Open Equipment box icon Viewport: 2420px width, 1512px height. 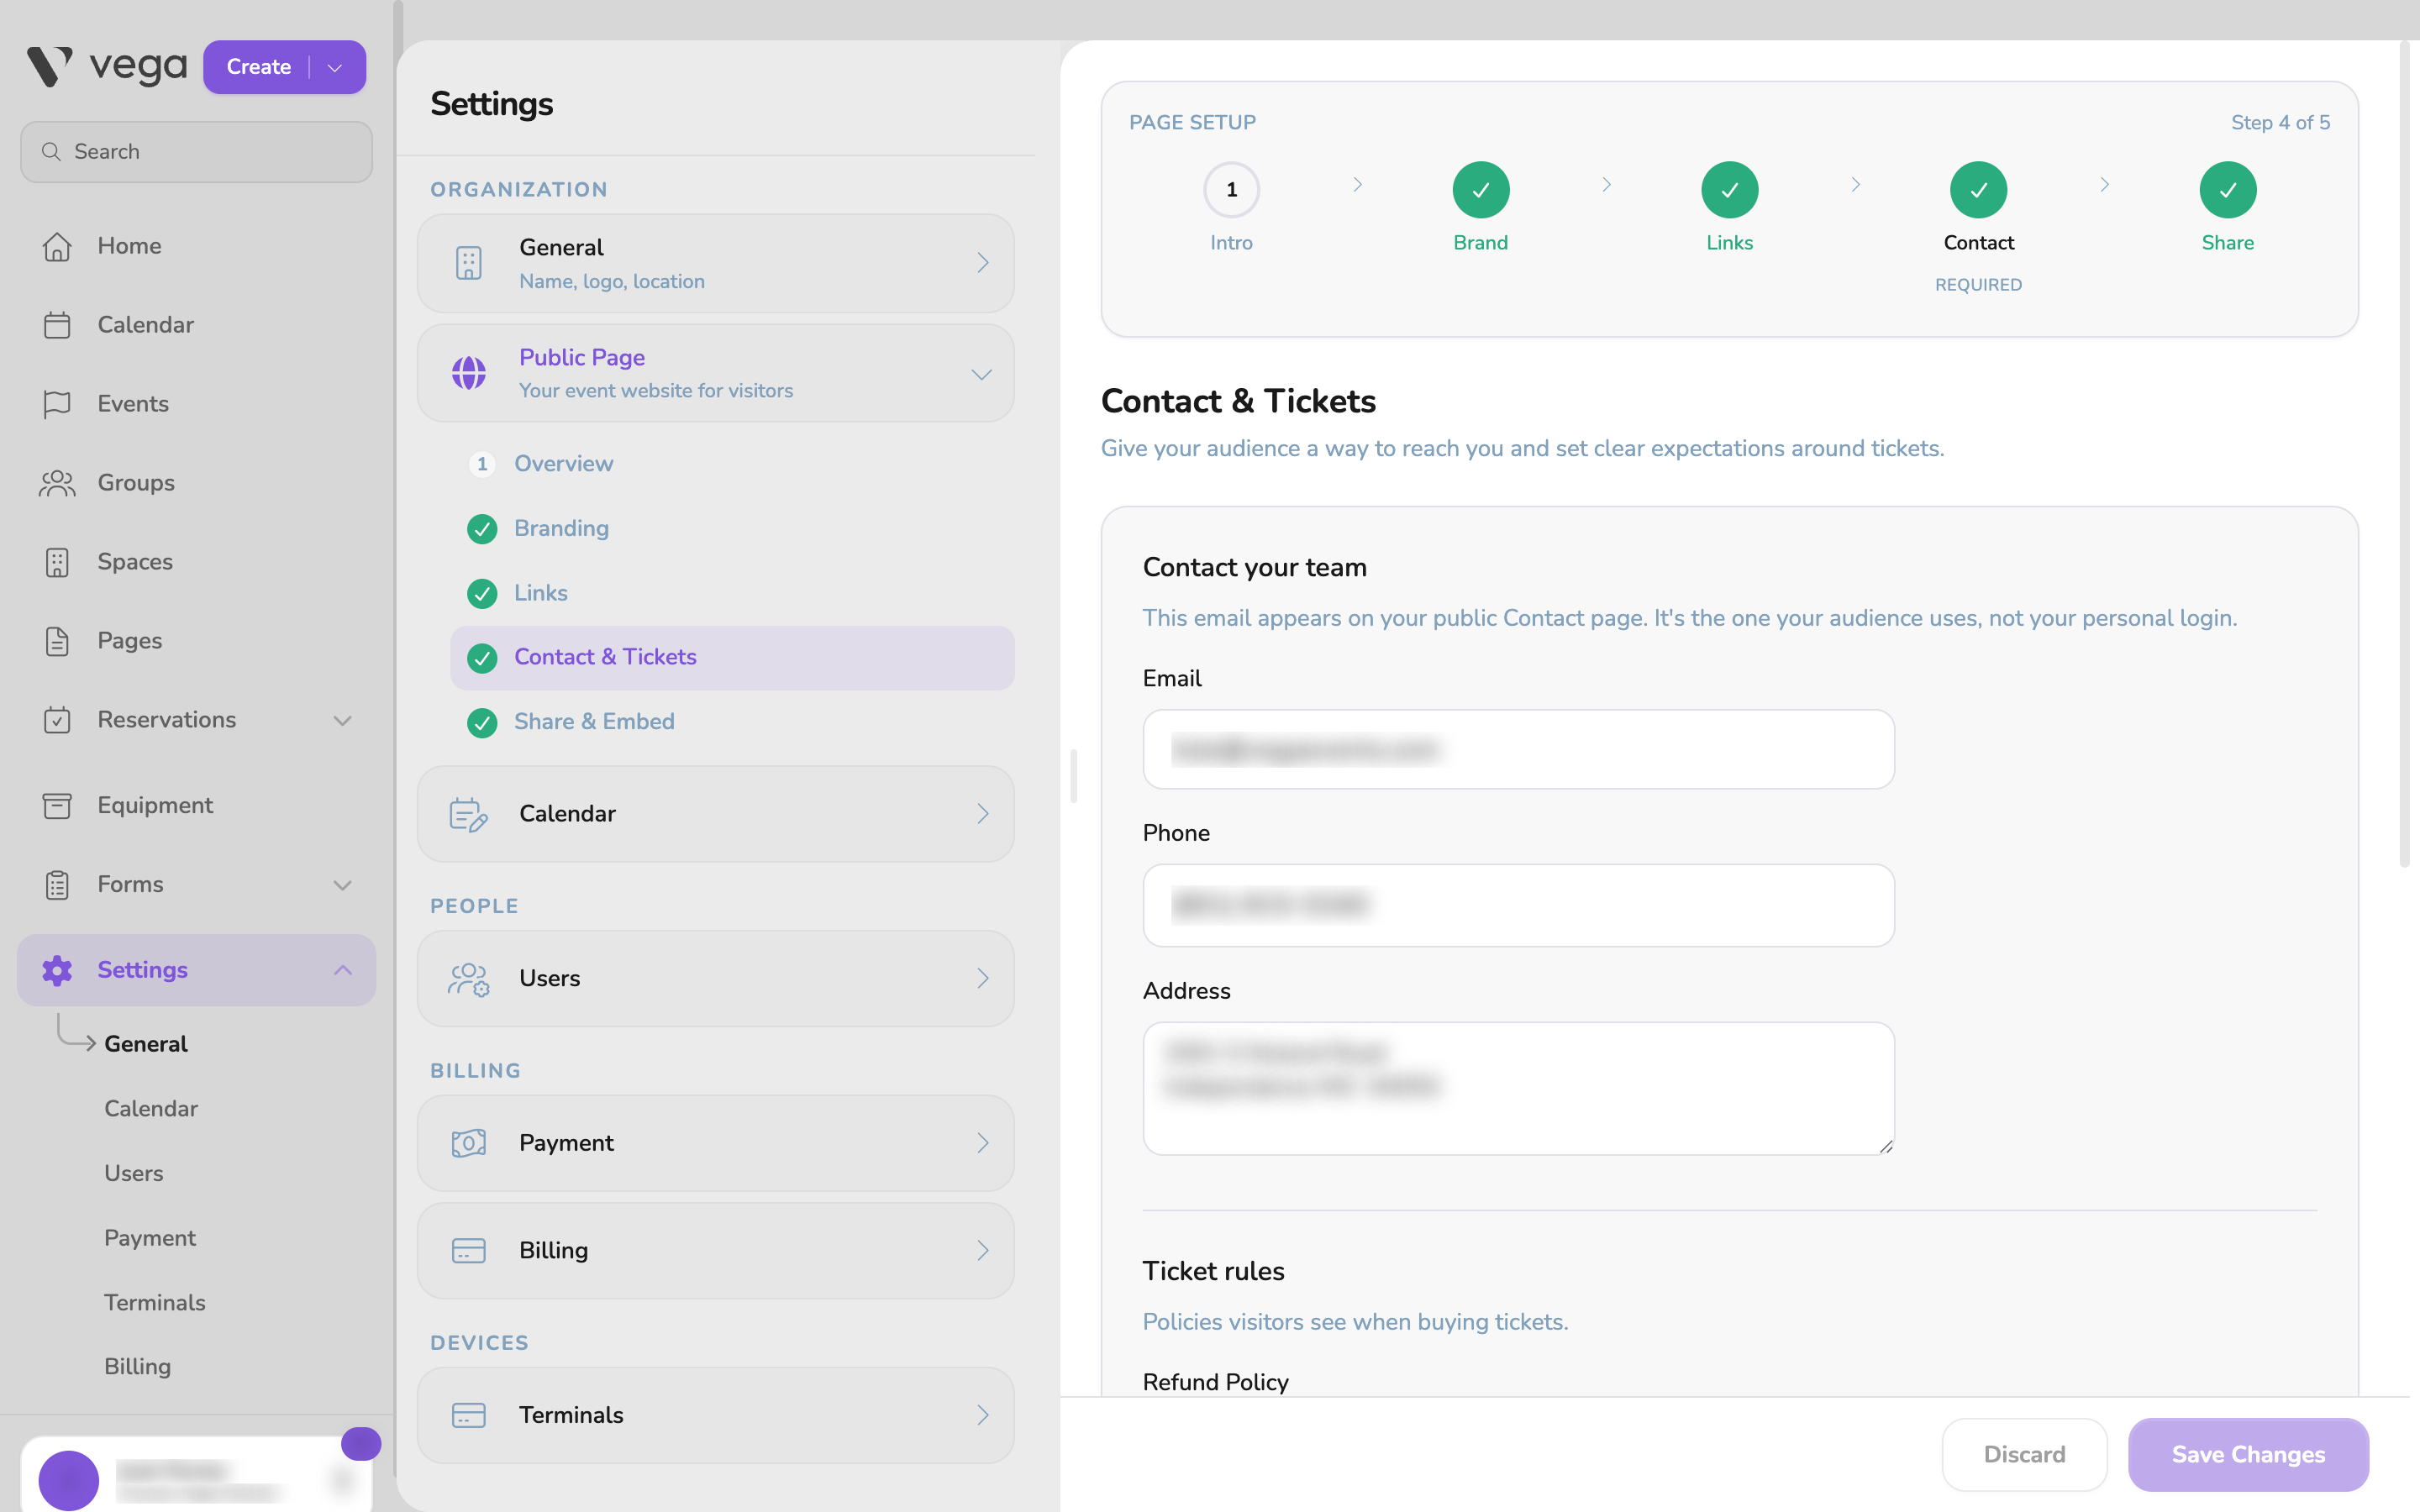click(57, 805)
